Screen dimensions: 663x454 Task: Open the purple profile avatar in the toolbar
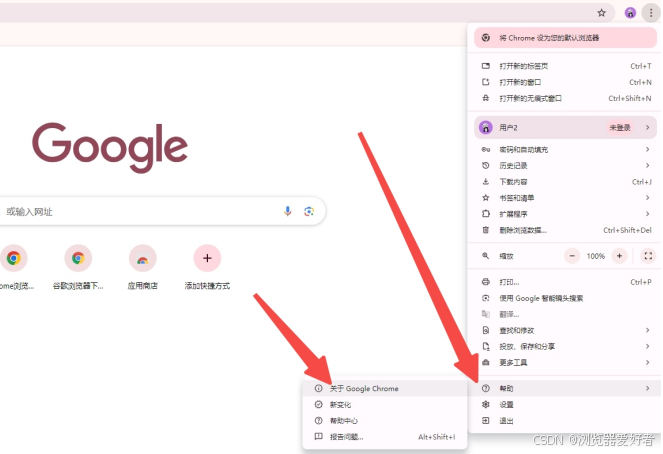click(630, 13)
